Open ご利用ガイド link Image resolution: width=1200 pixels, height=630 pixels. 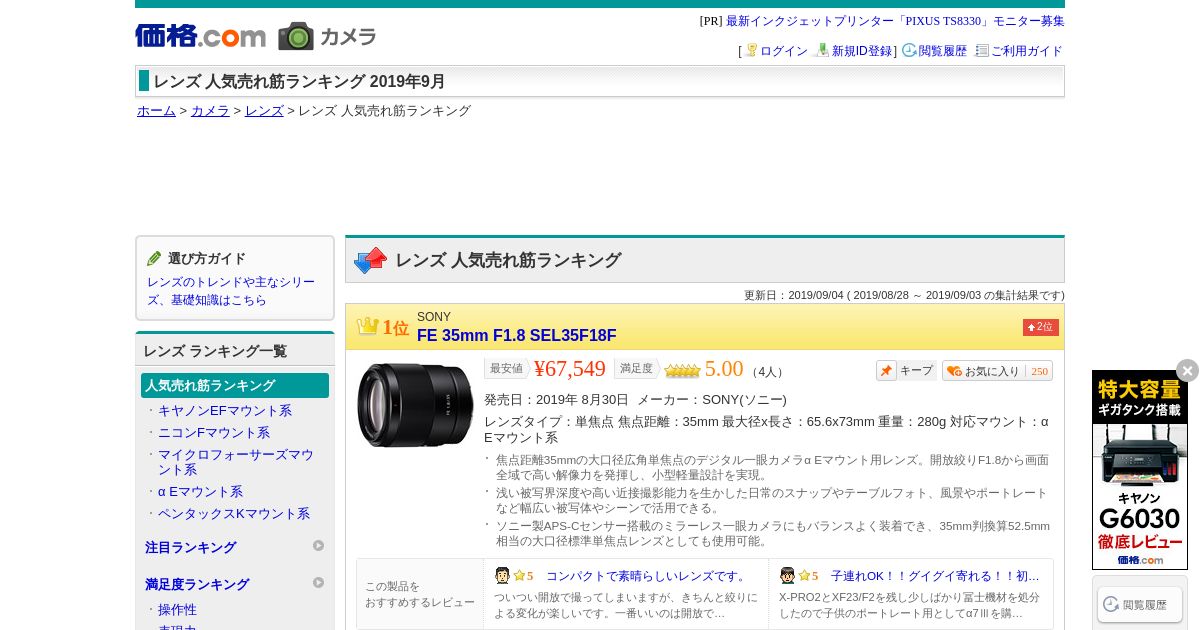(x=1026, y=51)
